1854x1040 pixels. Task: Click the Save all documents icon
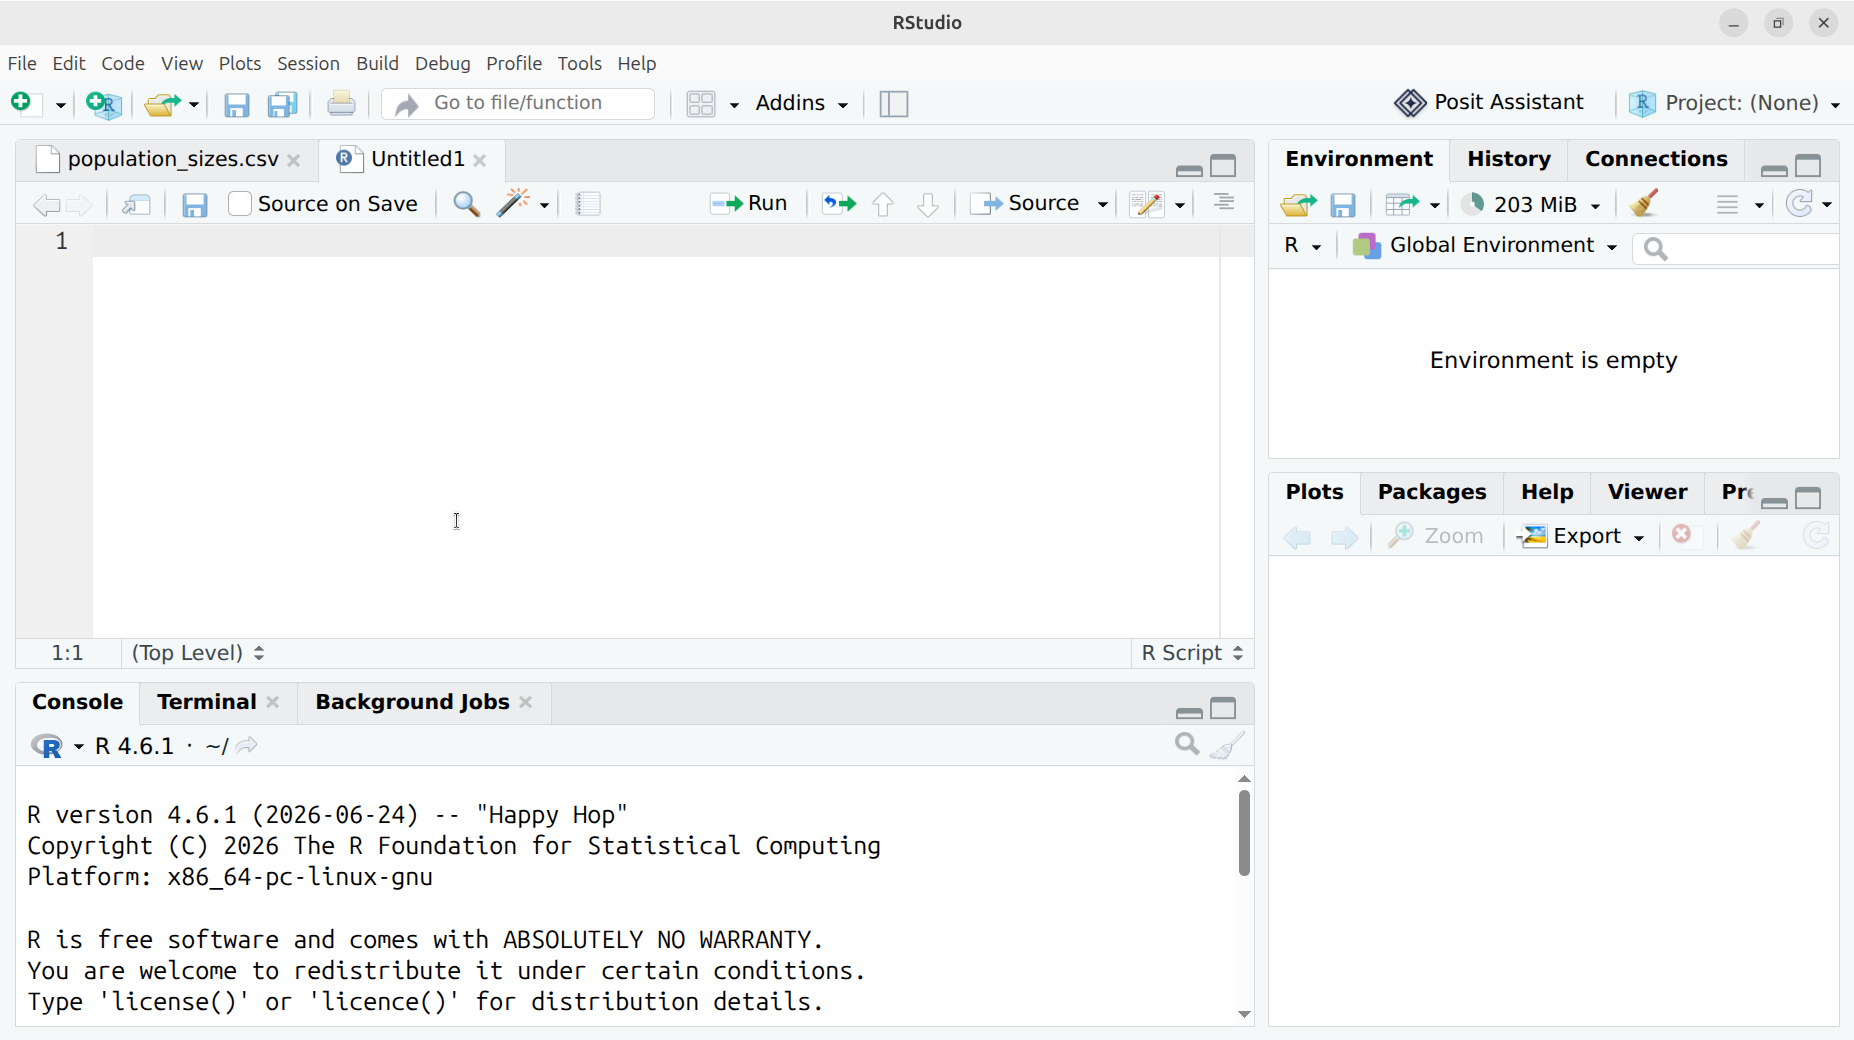(283, 104)
